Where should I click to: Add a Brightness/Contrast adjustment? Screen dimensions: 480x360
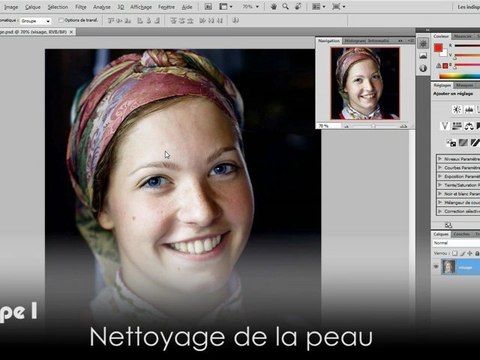[x=456, y=109]
